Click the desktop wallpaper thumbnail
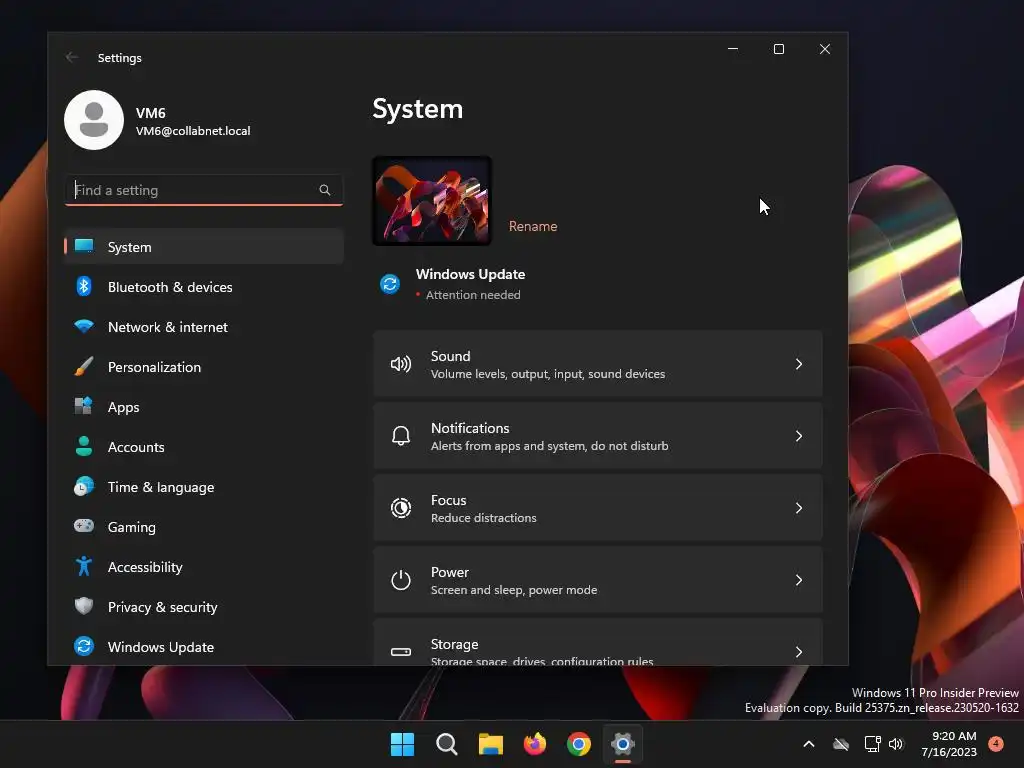 click(432, 200)
